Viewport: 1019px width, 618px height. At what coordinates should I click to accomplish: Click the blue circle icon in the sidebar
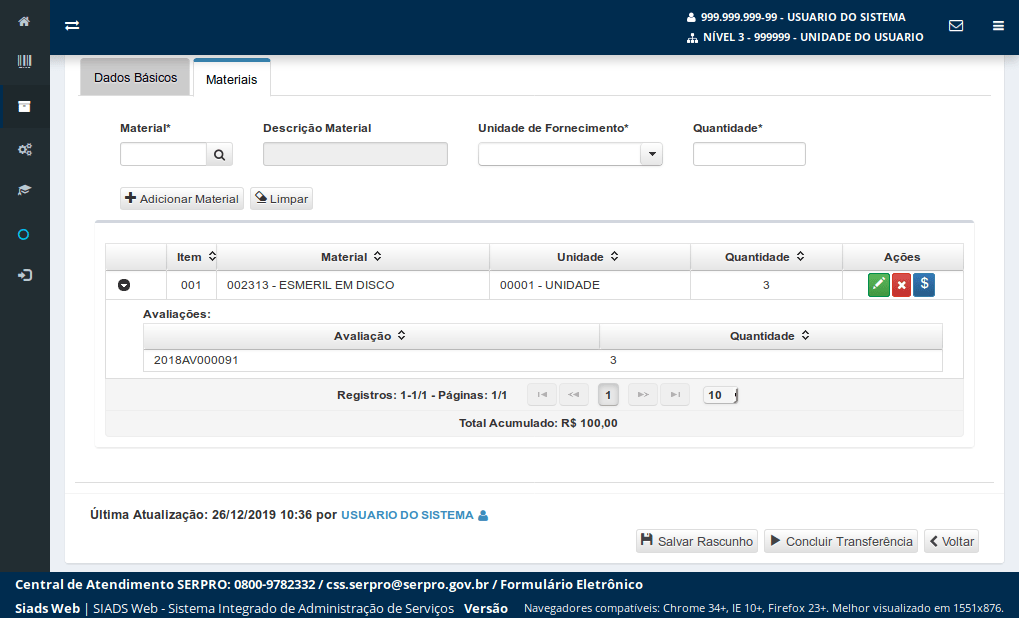(x=23, y=235)
